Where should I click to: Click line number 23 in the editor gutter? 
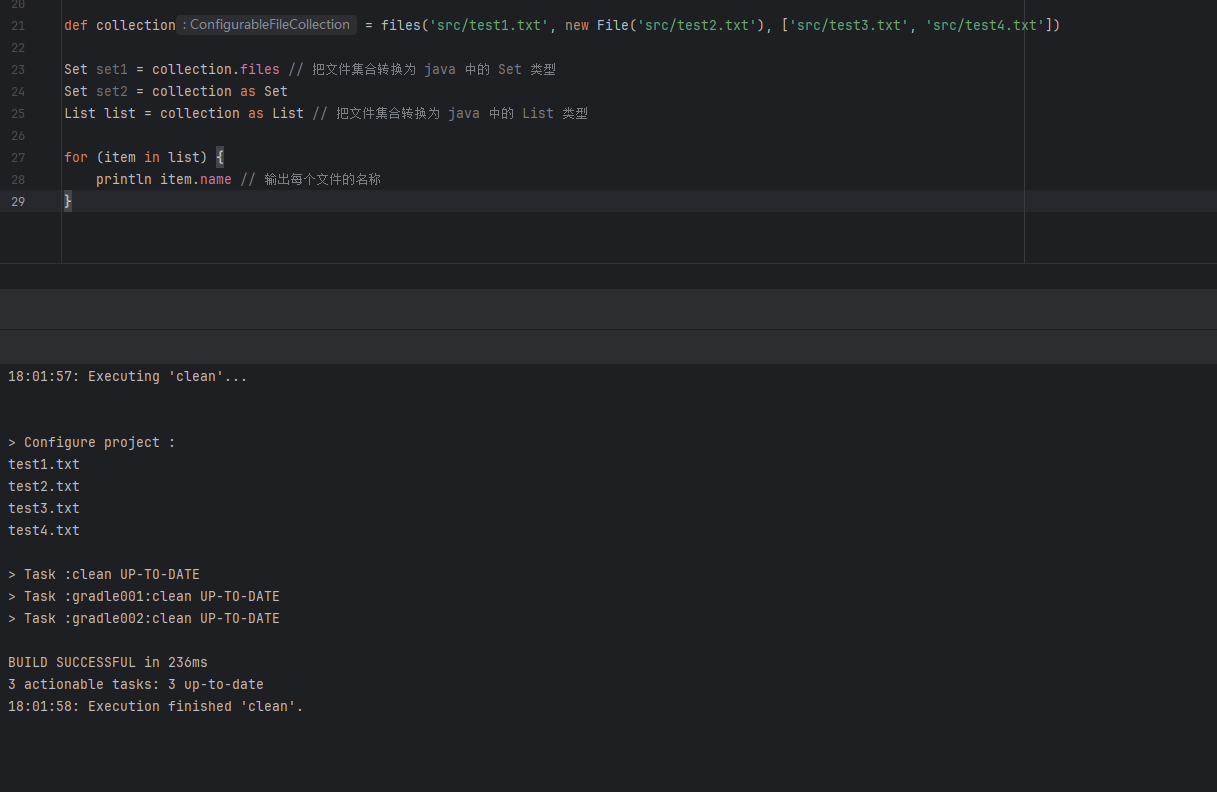[x=18, y=69]
